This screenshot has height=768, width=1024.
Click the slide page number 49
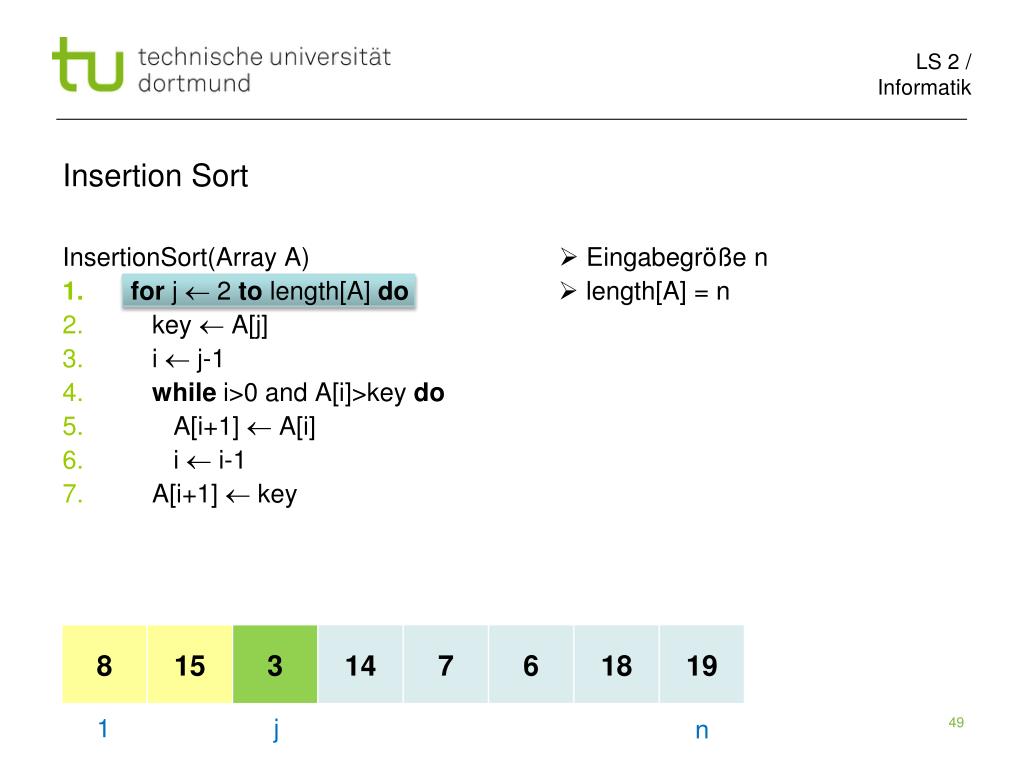click(956, 722)
